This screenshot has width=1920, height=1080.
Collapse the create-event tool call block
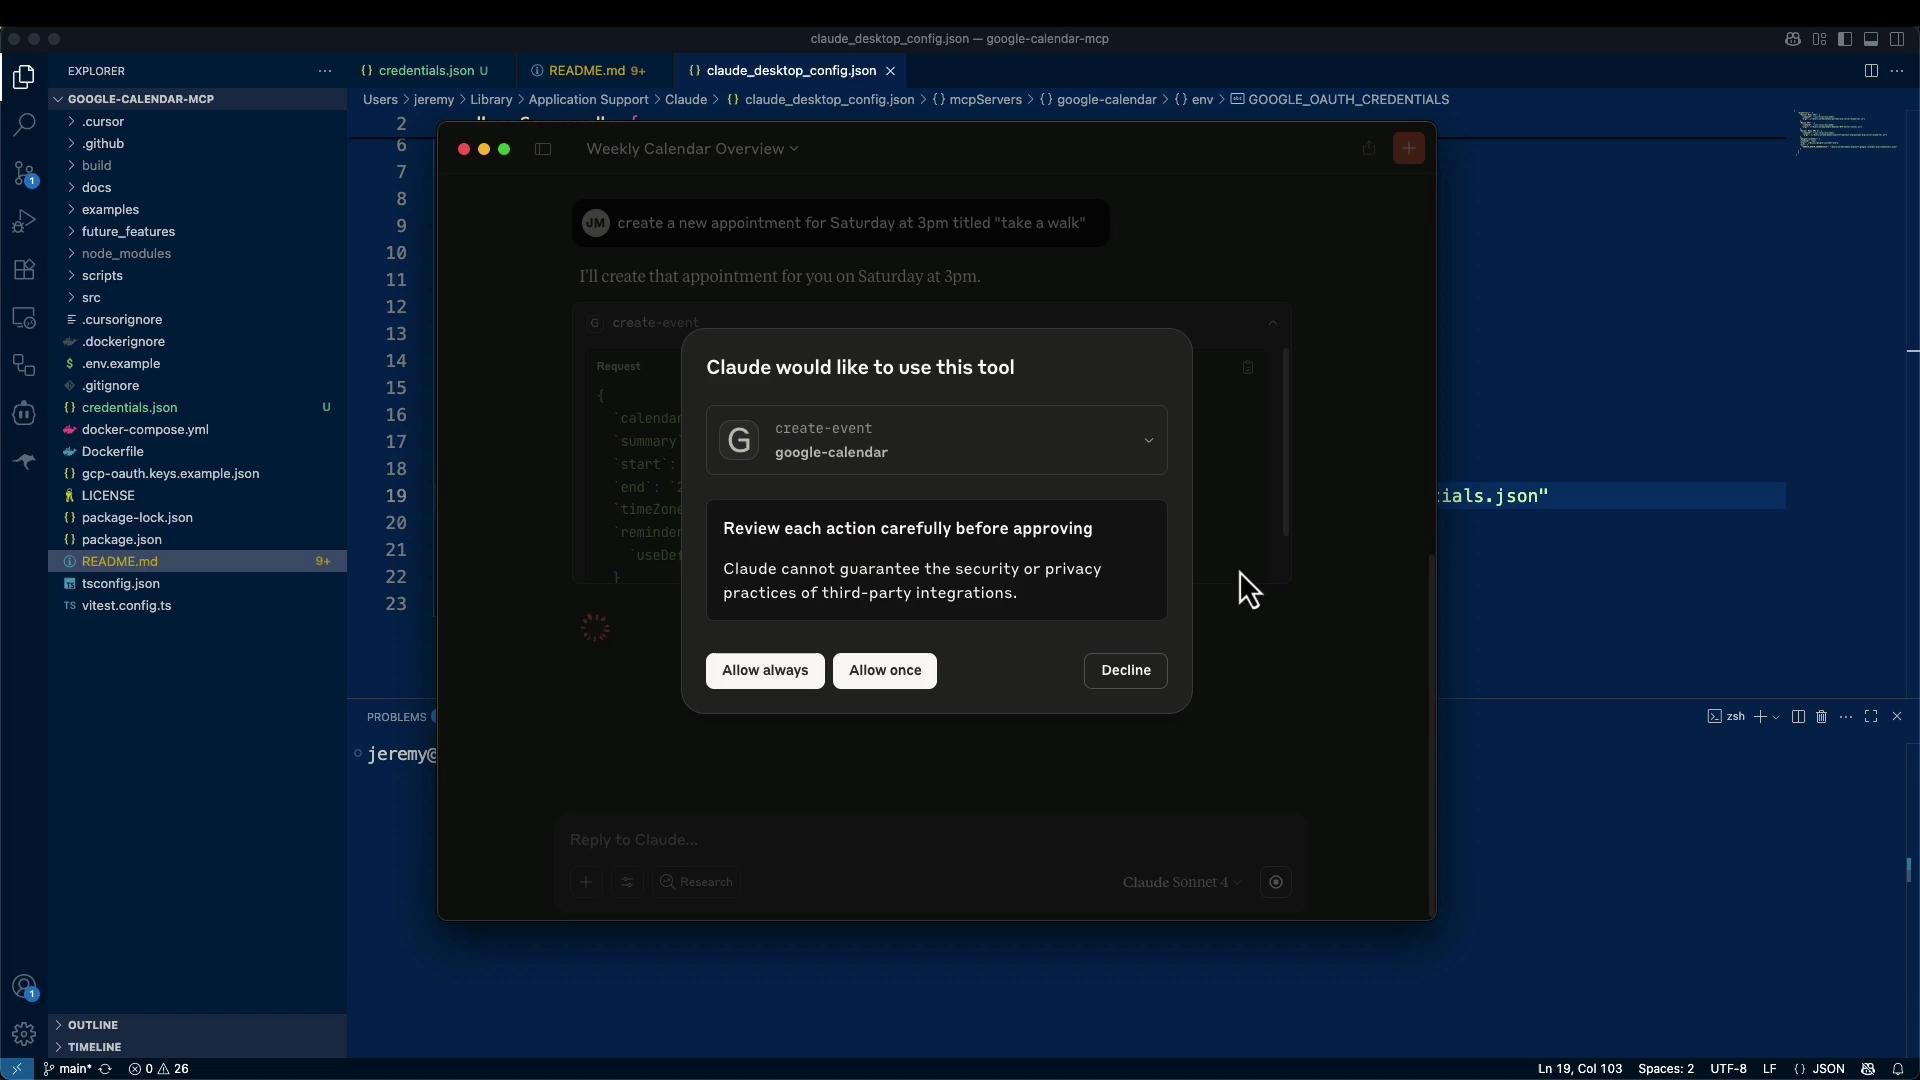[x=1272, y=323]
